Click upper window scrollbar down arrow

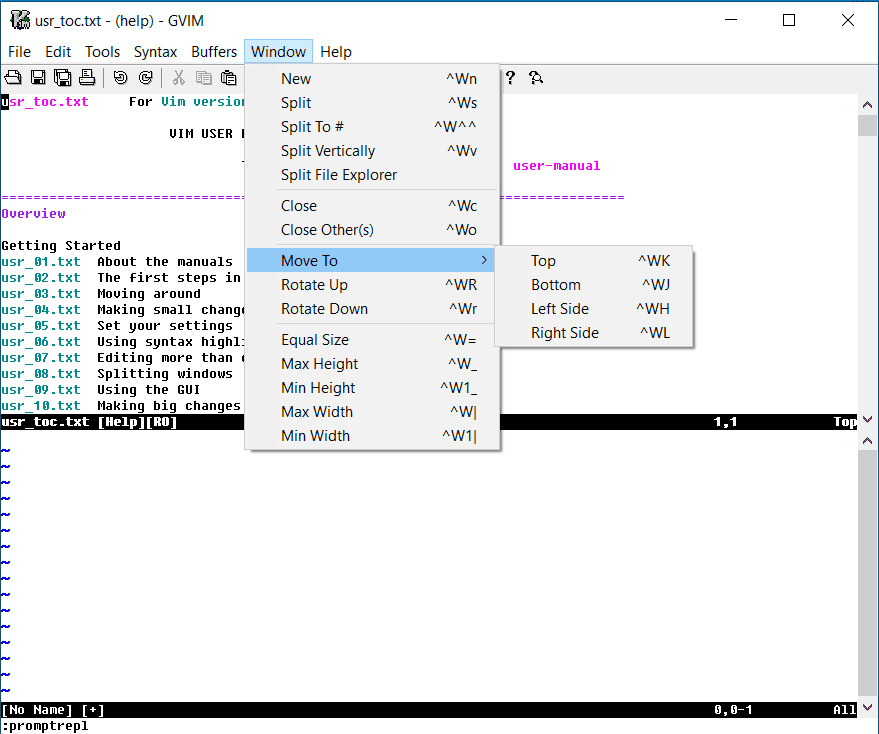[x=867, y=419]
